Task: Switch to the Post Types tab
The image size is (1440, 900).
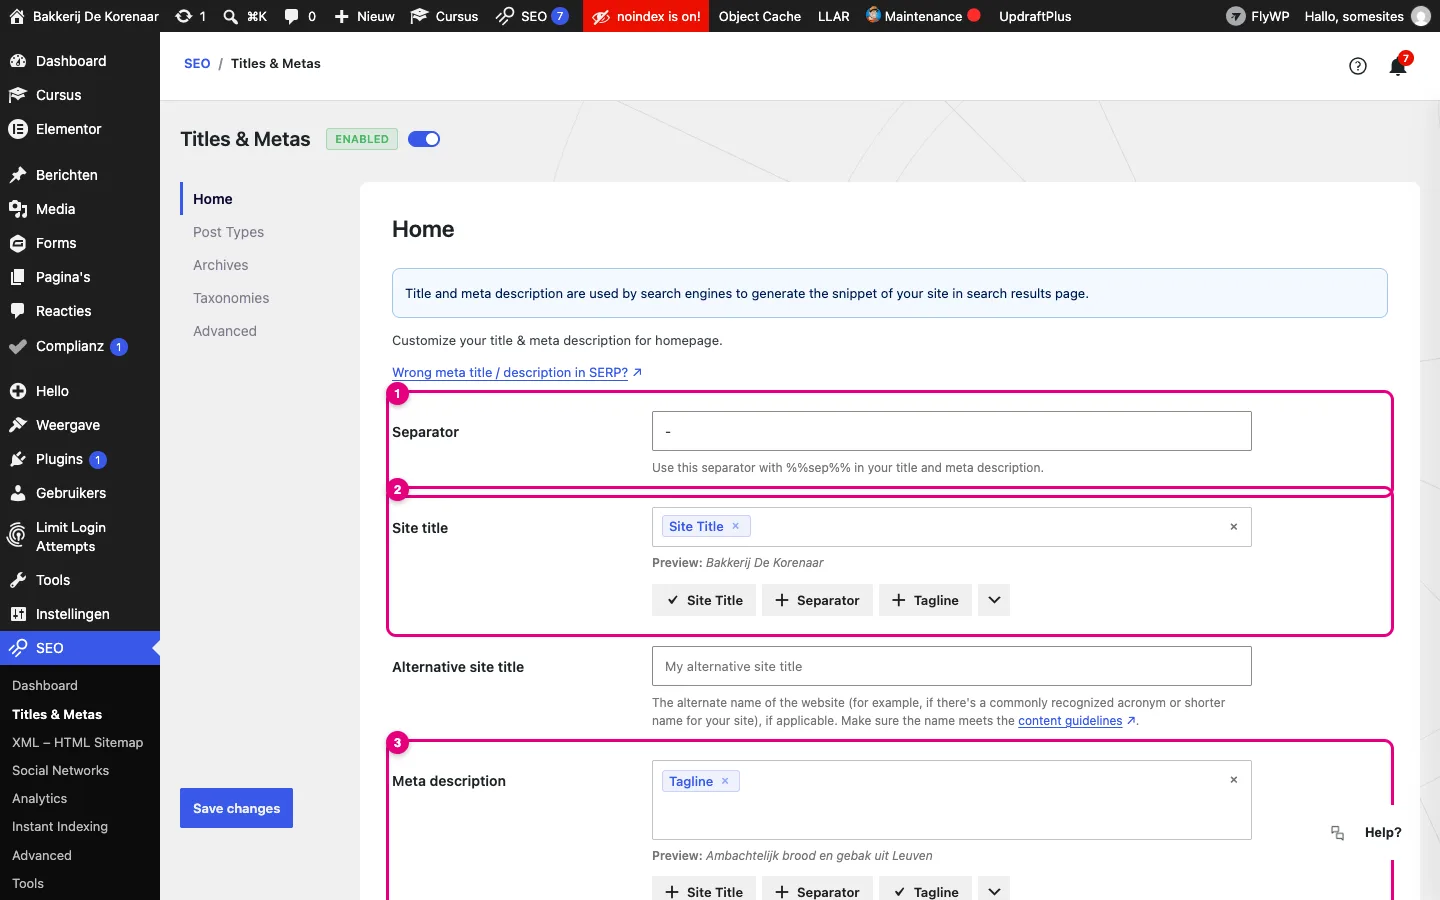Action: [x=229, y=232]
